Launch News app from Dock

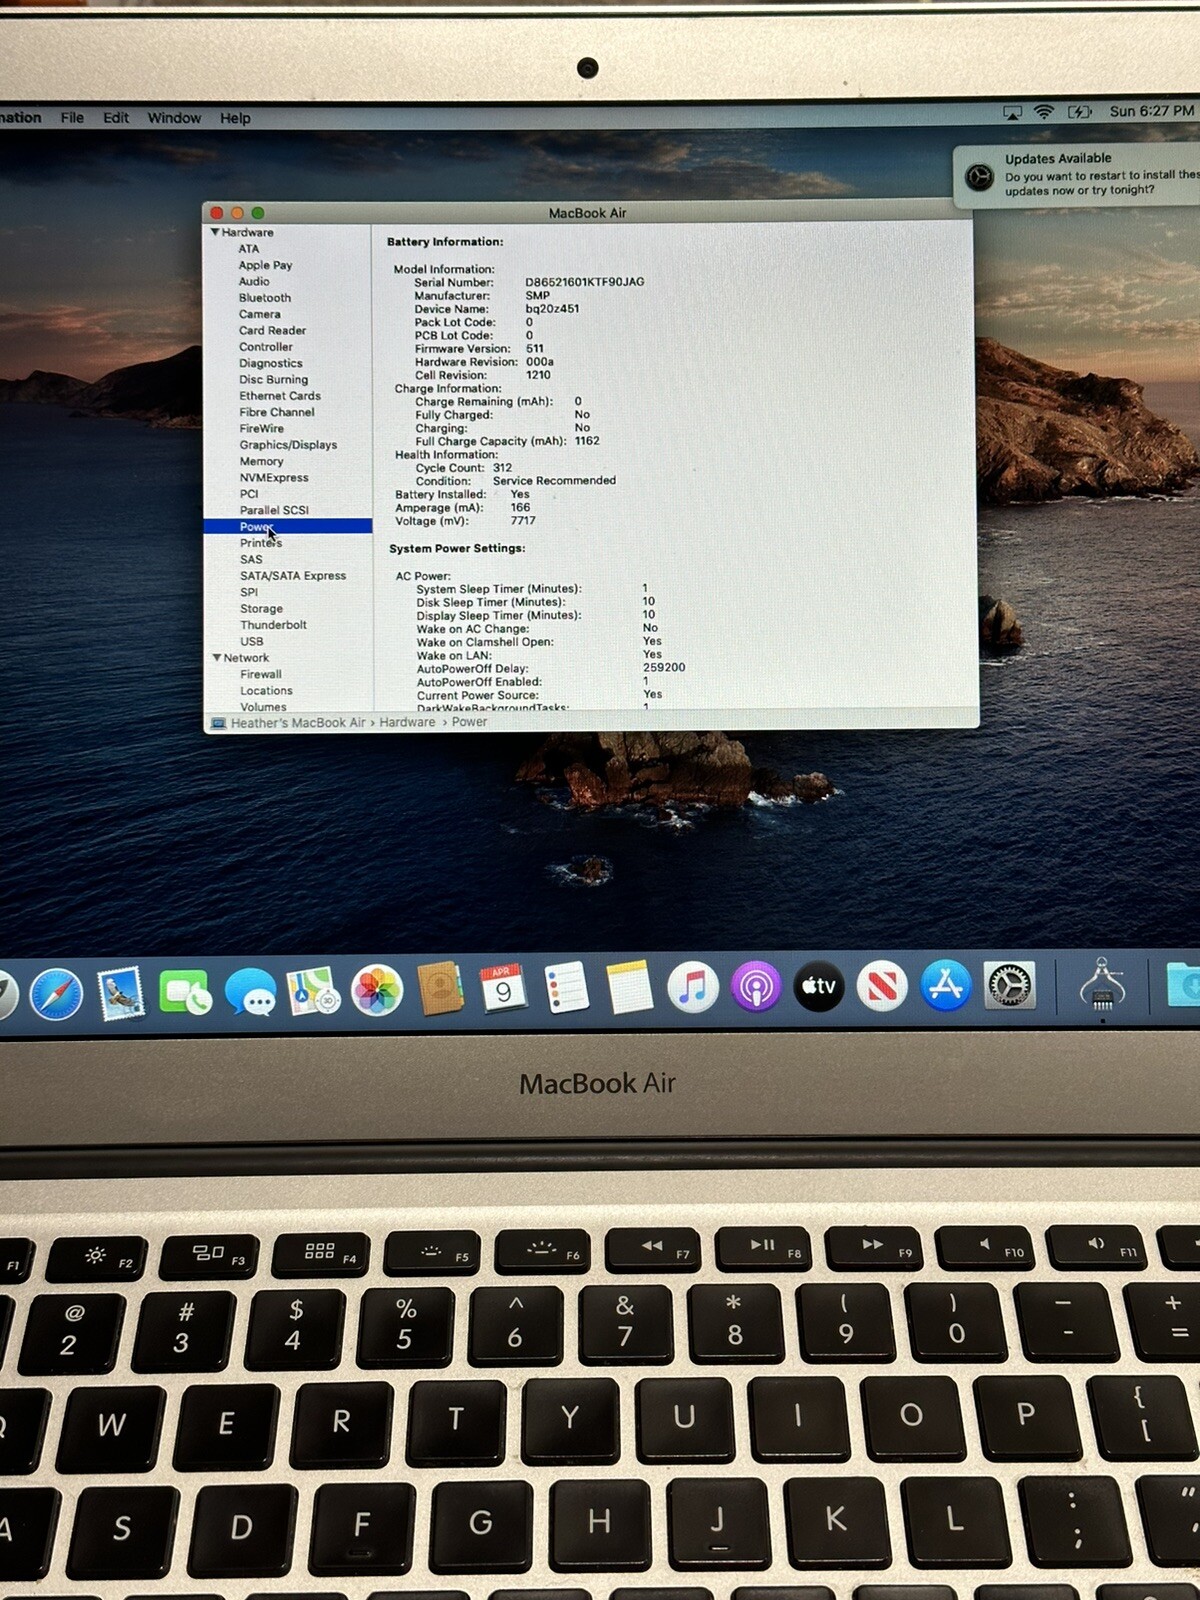882,986
